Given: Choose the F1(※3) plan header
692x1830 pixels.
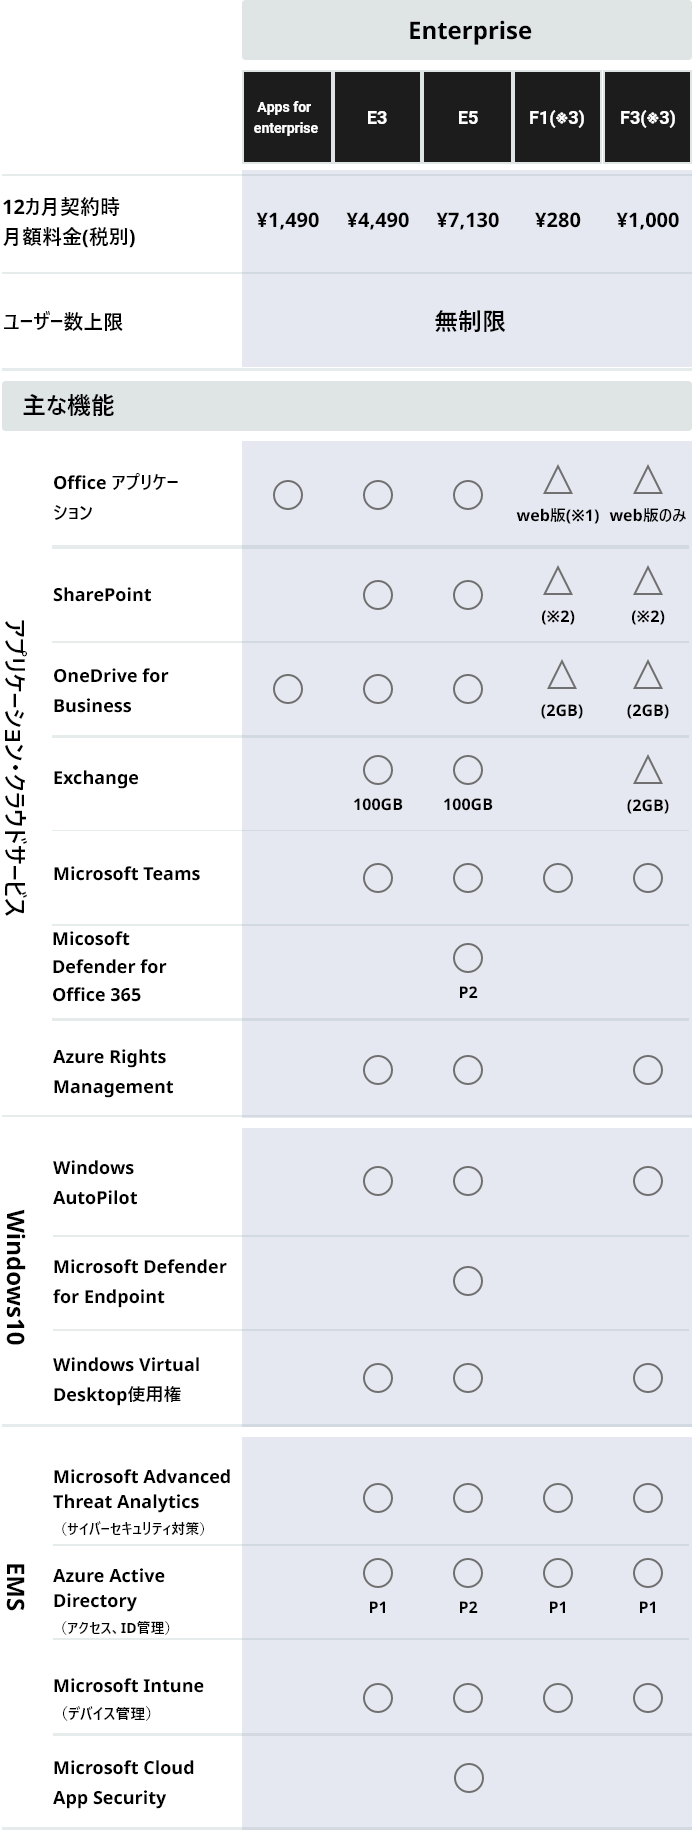Looking at the screenshot, I should 557,117.
